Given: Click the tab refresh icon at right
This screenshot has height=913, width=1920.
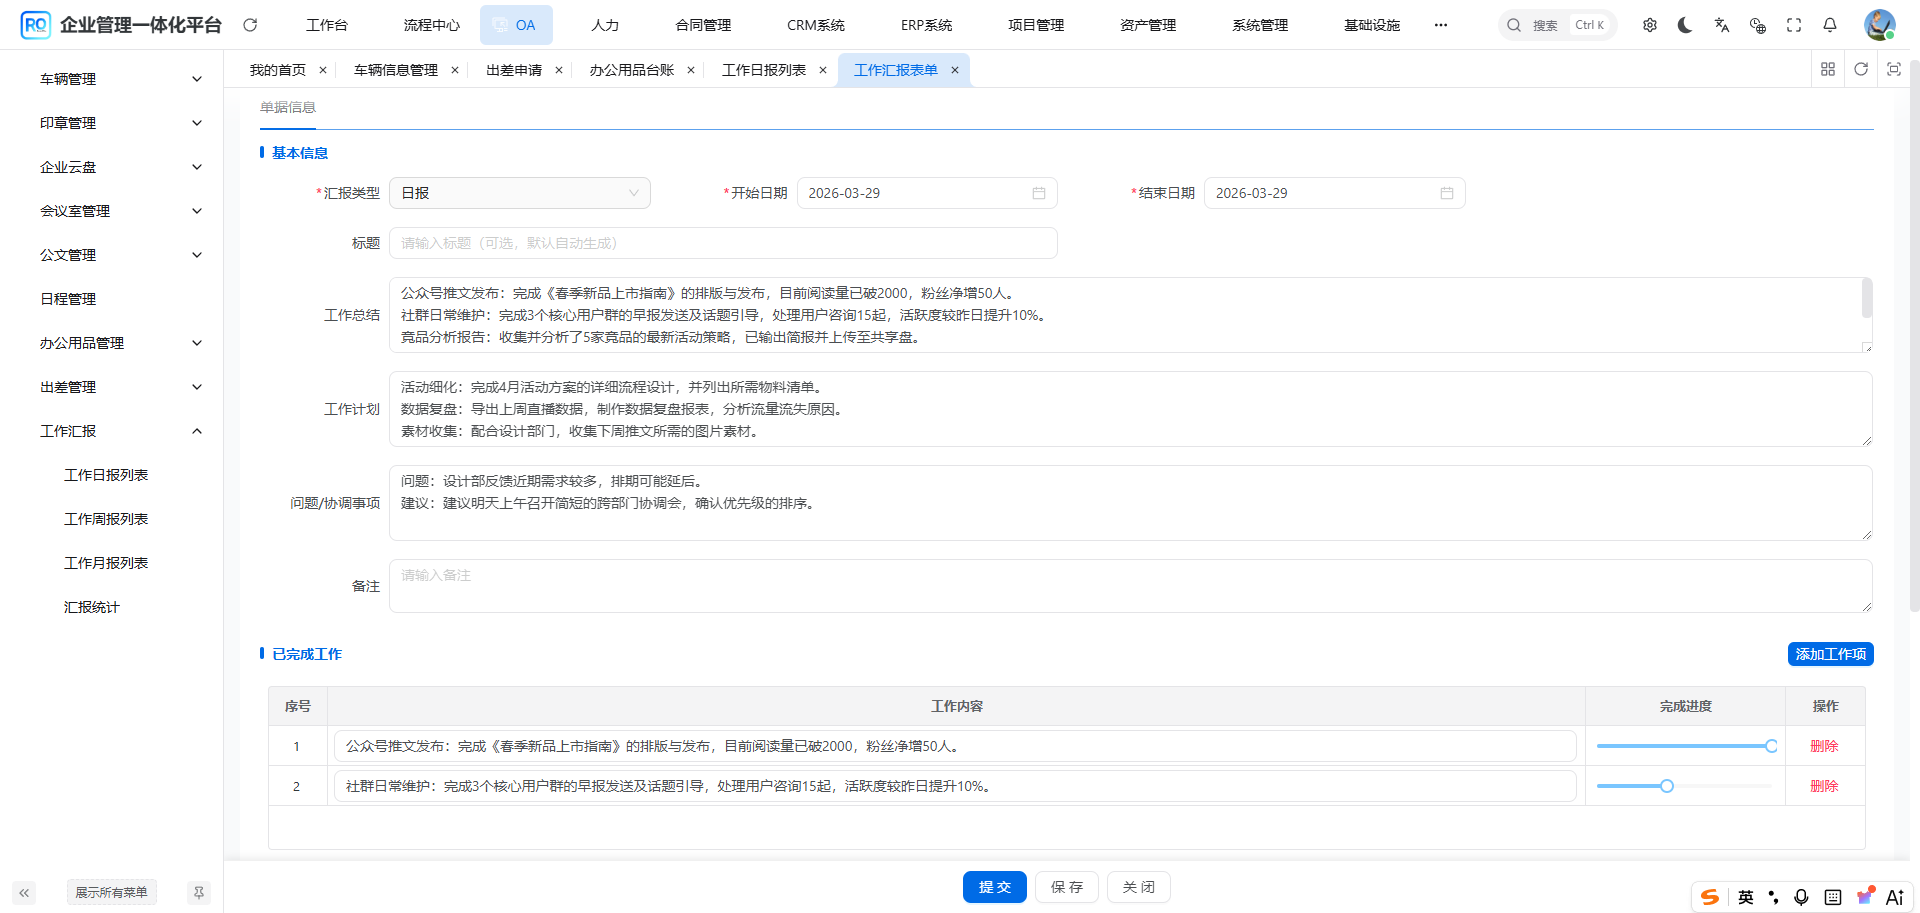Looking at the screenshot, I should pyautogui.click(x=1861, y=69).
